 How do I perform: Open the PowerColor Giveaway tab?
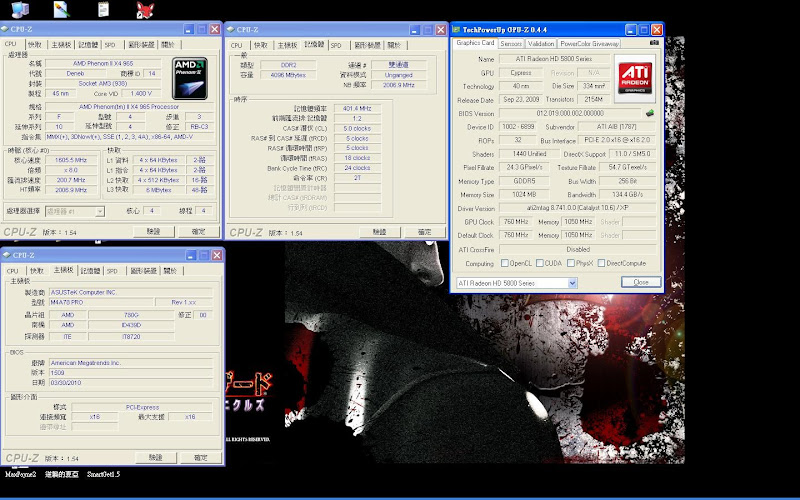(589, 44)
